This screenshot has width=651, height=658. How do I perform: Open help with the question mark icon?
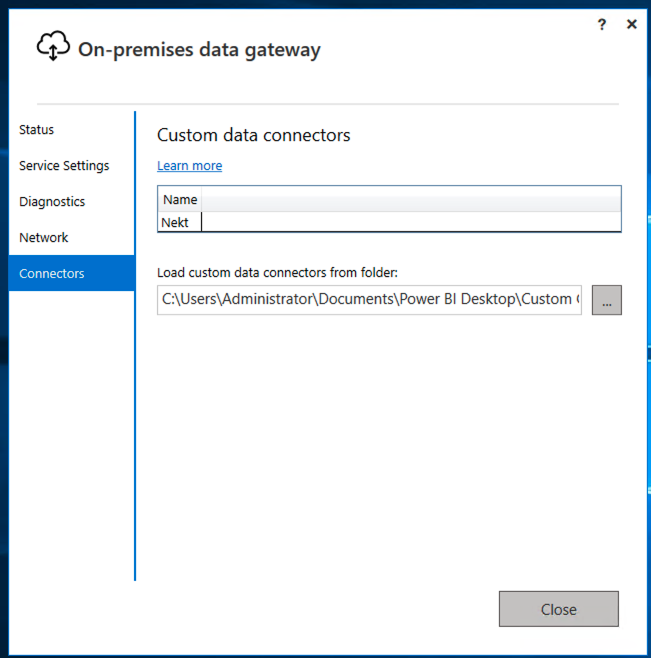coord(602,25)
